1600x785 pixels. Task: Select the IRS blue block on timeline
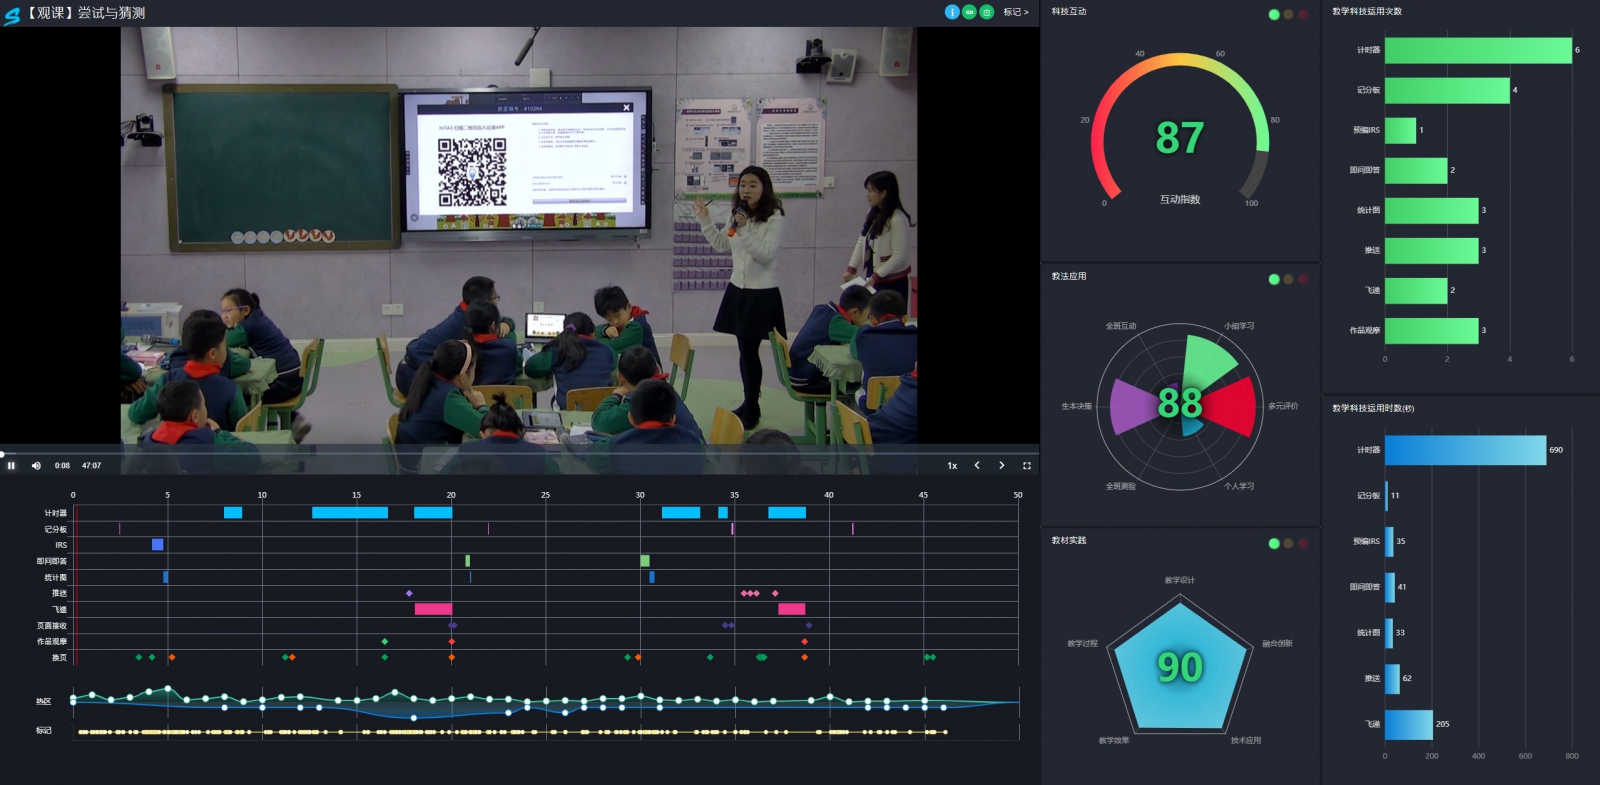[157, 544]
